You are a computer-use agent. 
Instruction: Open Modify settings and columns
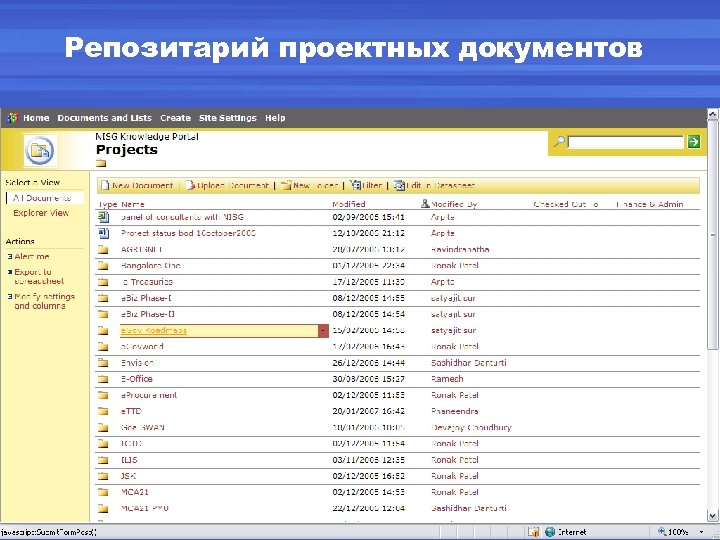(45, 301)
